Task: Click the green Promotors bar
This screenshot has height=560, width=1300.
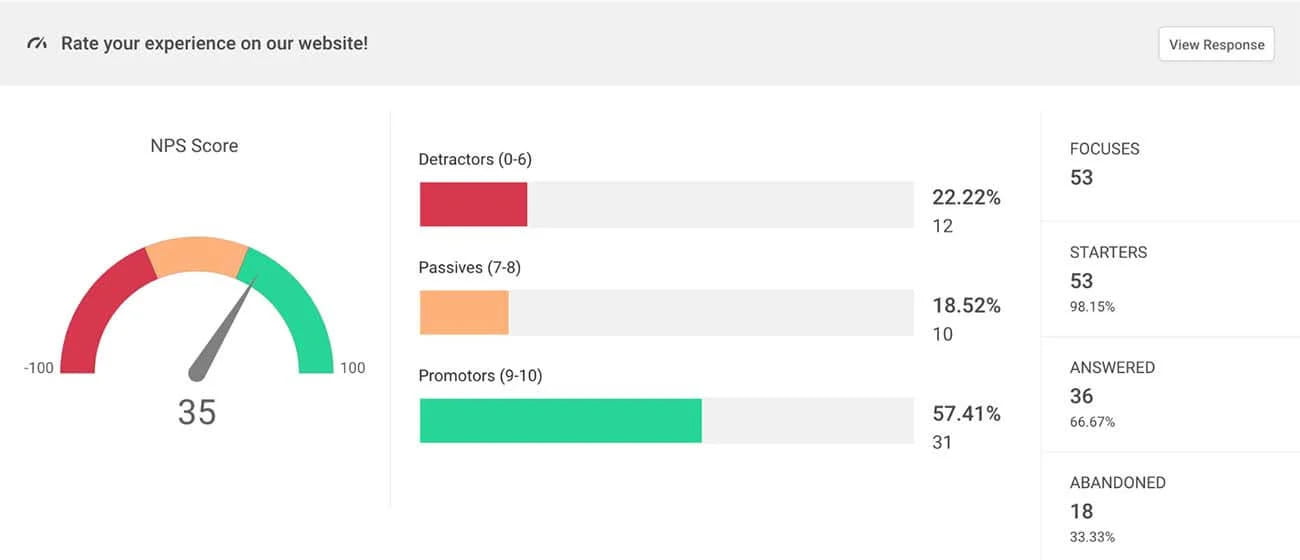Action: point(560,420)
